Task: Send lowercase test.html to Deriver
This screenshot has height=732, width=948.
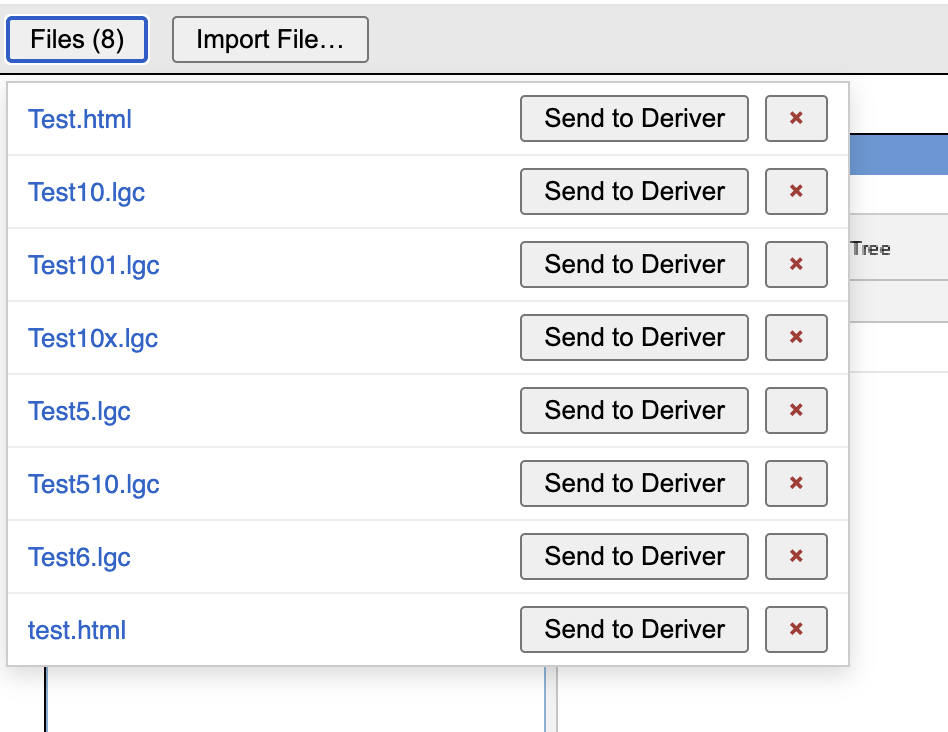Action: point(634,630)
